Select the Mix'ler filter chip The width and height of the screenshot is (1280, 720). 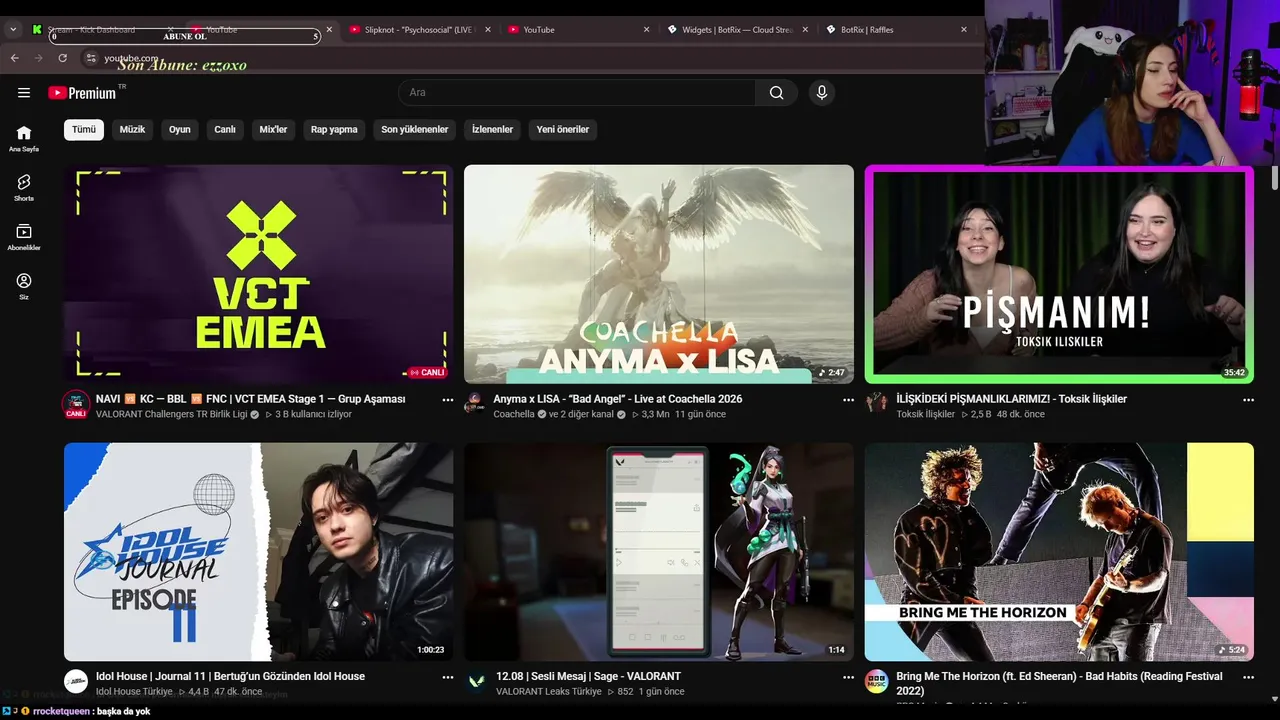[x=274, y=130]
